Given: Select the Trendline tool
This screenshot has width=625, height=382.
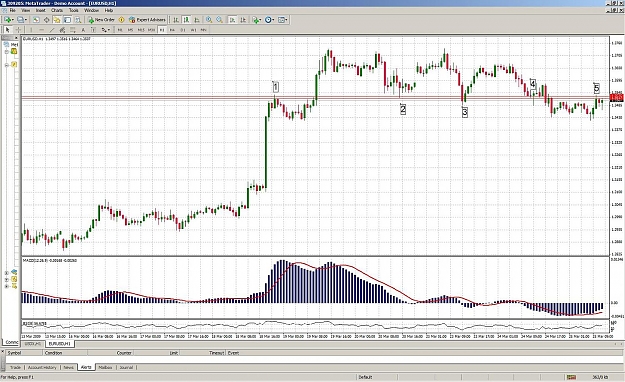Looking at the screenshot, I should (52, 30).
